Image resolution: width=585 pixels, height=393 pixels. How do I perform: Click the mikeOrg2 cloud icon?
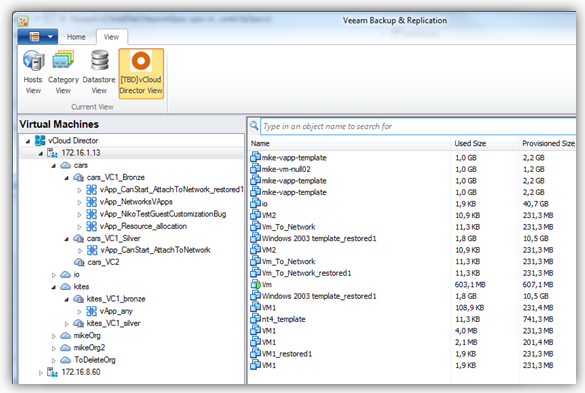coord(66,347)
